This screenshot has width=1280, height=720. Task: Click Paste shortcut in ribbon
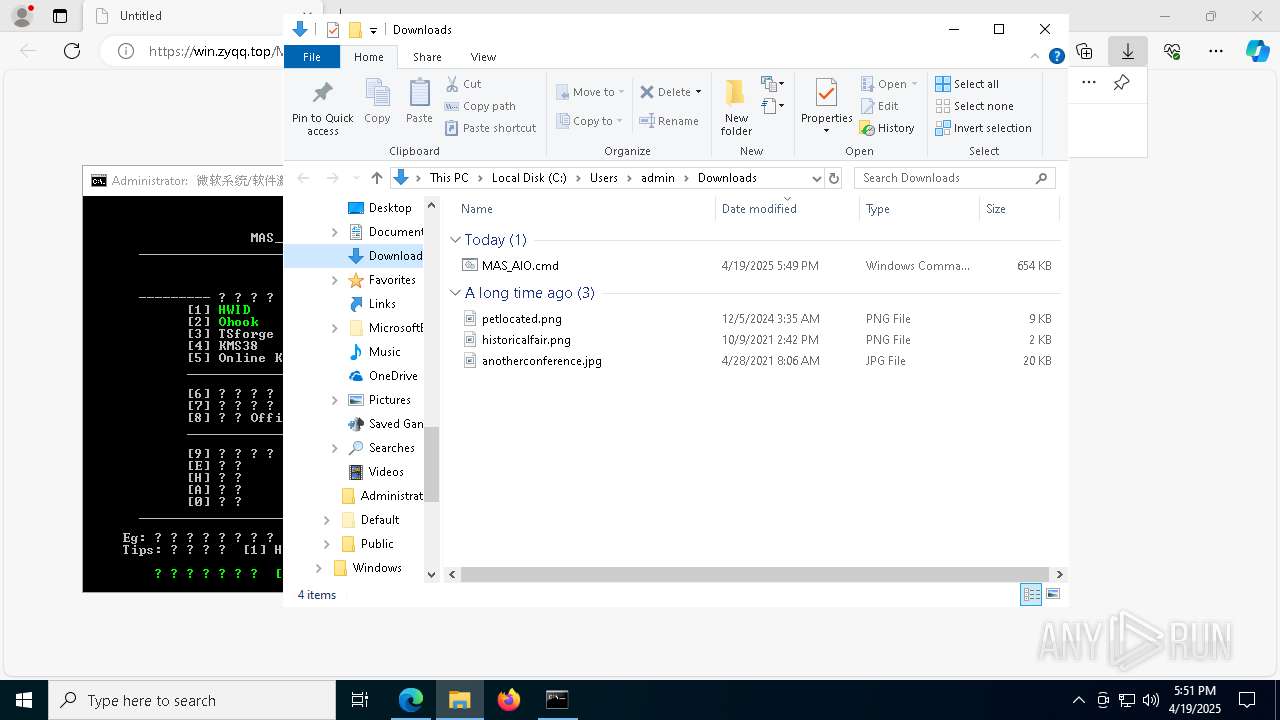[x=490, y=128]
